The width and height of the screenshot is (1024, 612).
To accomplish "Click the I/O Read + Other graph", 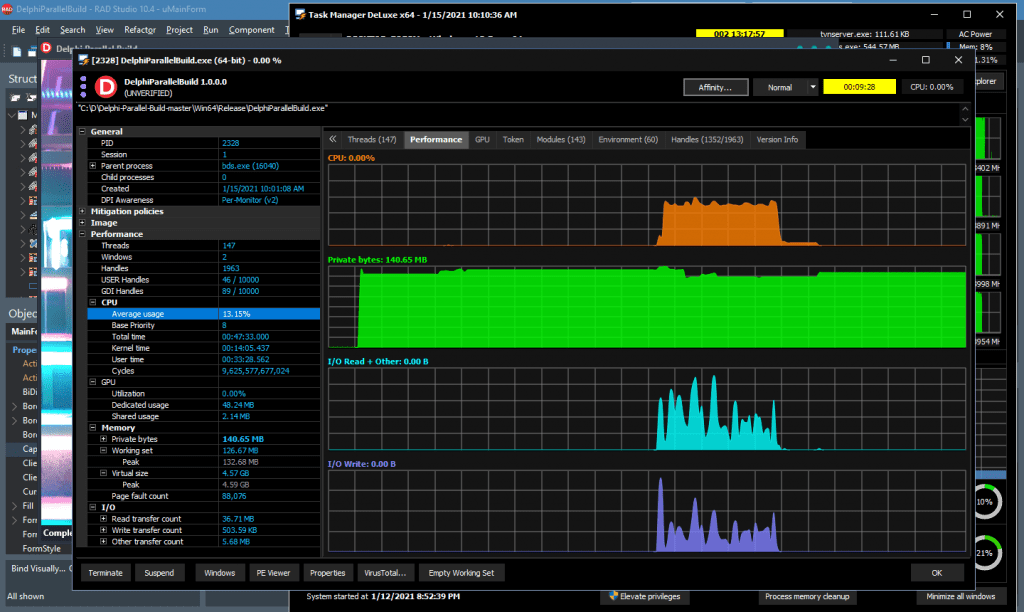I will click(647, 409).
